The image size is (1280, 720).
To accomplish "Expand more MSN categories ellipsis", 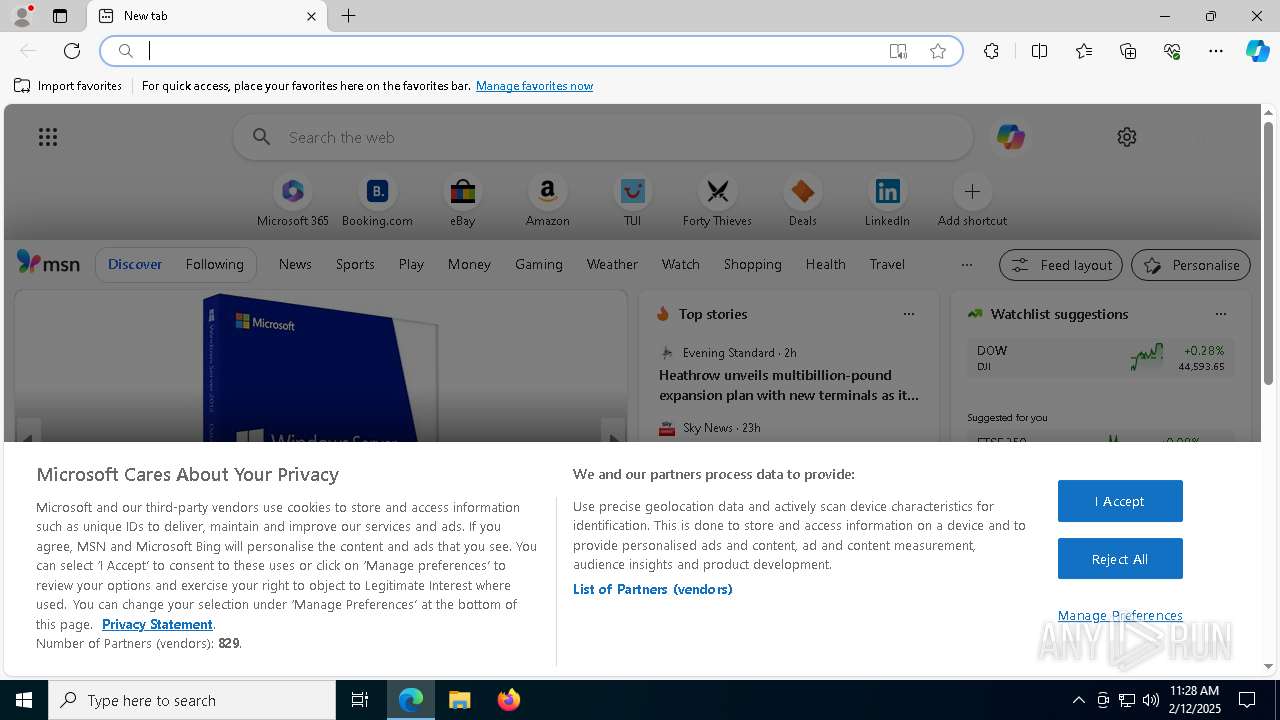I will pyautogui.click(x=966, y=264).
